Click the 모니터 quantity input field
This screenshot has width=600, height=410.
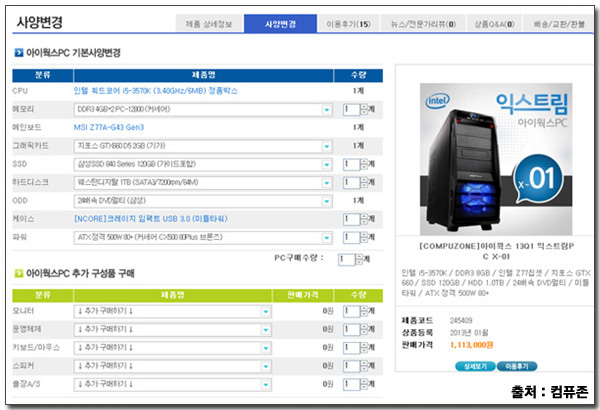[x=351, y=311]
